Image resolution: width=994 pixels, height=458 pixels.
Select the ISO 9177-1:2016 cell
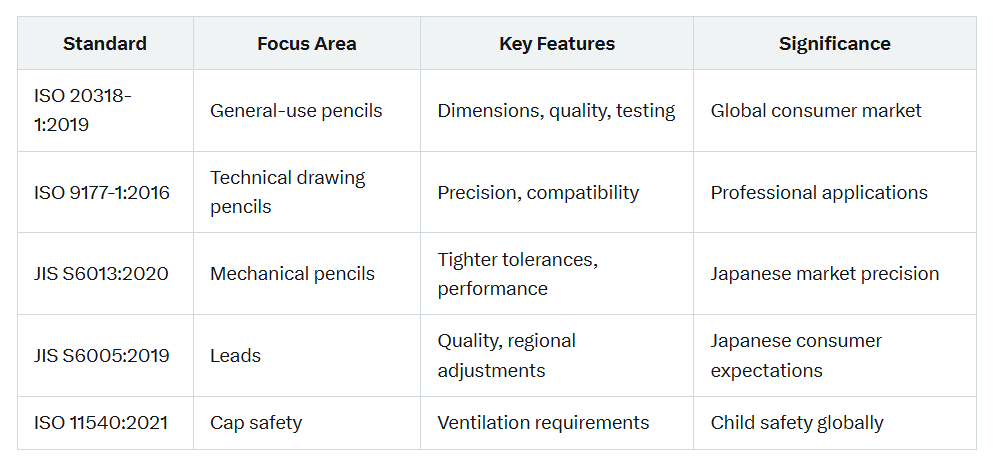tap(105, 192)
